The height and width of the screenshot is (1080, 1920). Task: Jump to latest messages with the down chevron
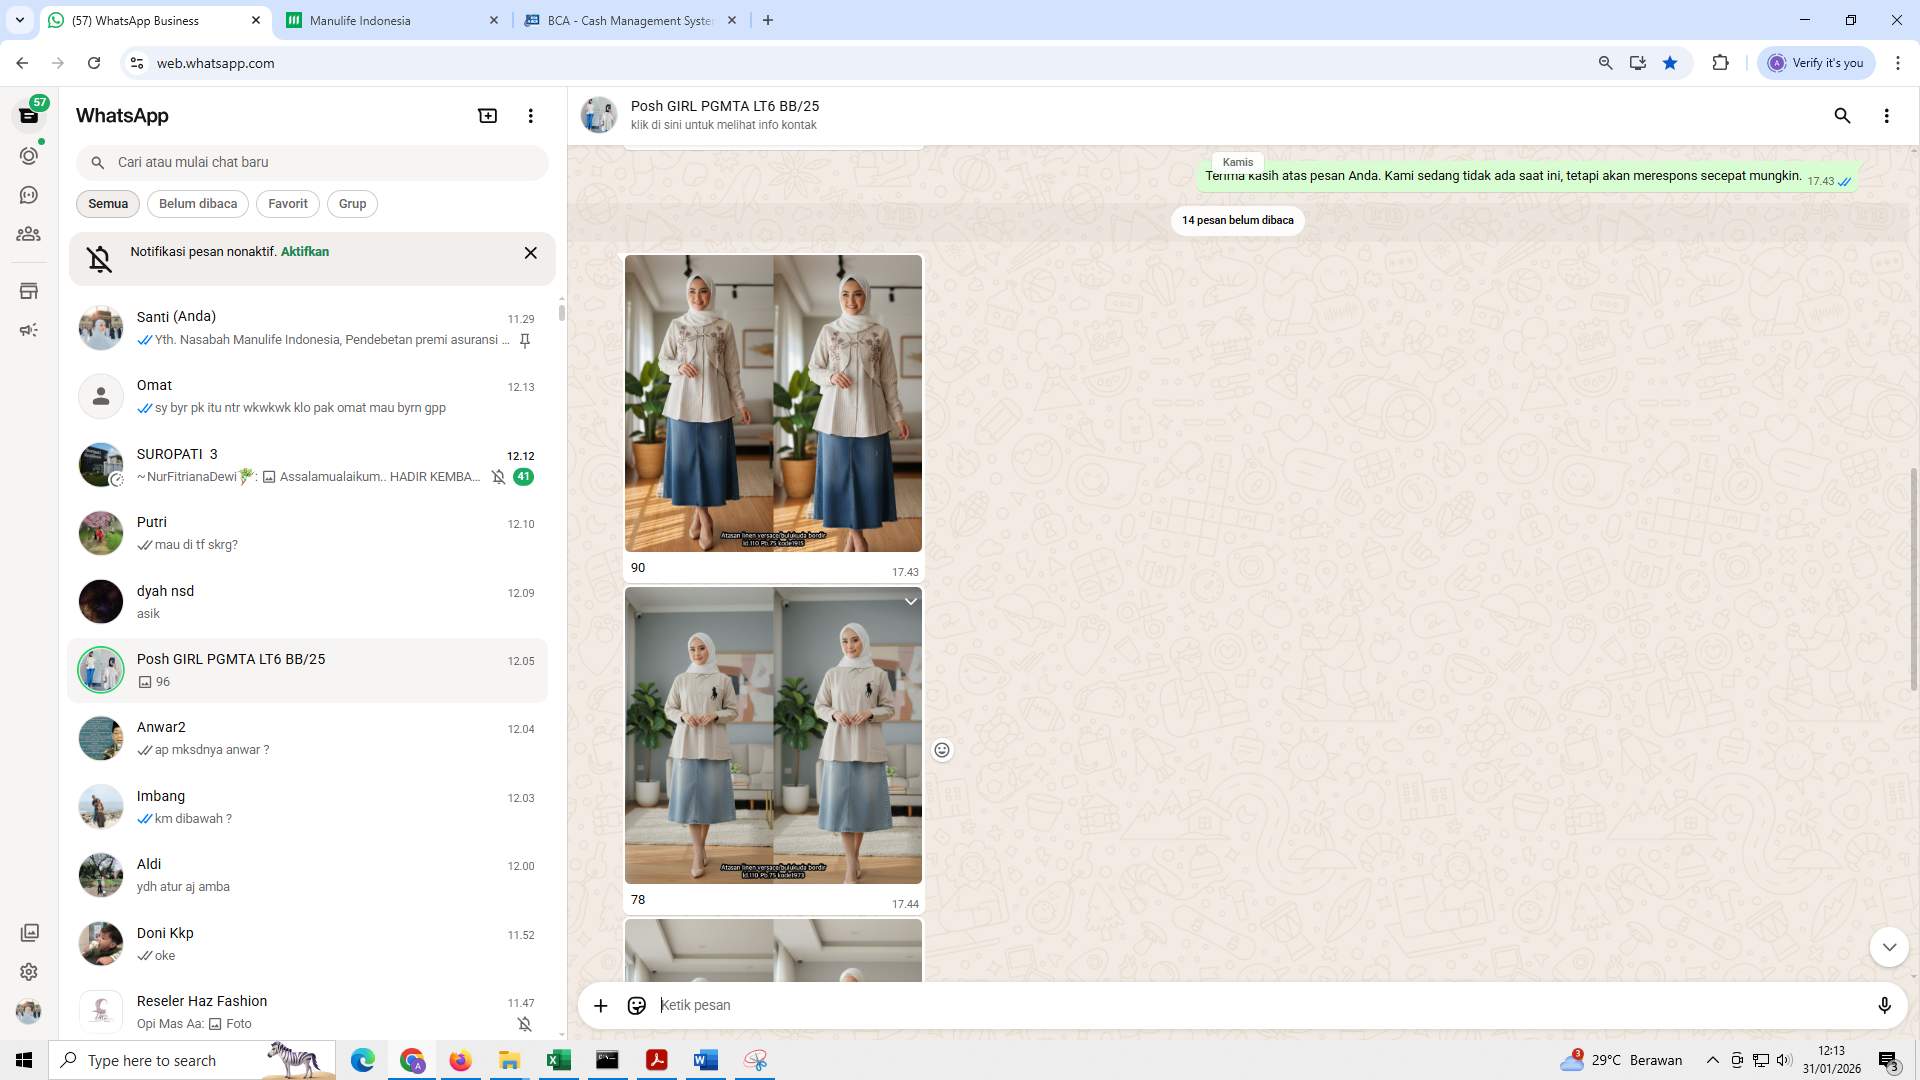1888,946
